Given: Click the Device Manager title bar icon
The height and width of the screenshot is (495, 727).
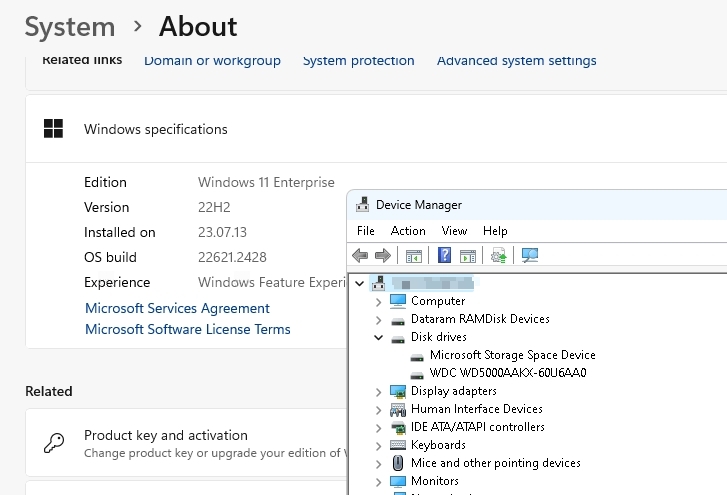Looking at the screenshot, I should pos(363,204).
